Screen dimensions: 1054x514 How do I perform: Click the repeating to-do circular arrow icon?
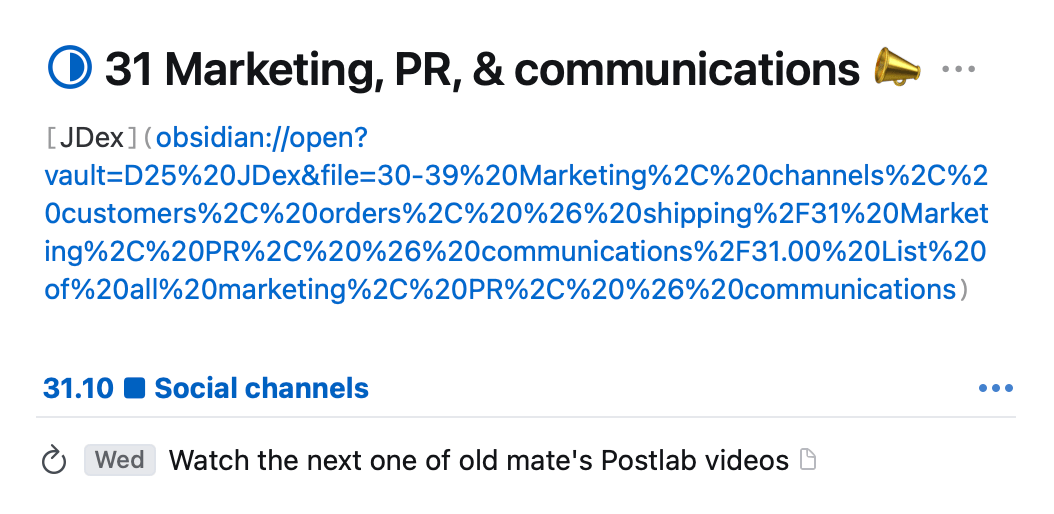point(54,461)
